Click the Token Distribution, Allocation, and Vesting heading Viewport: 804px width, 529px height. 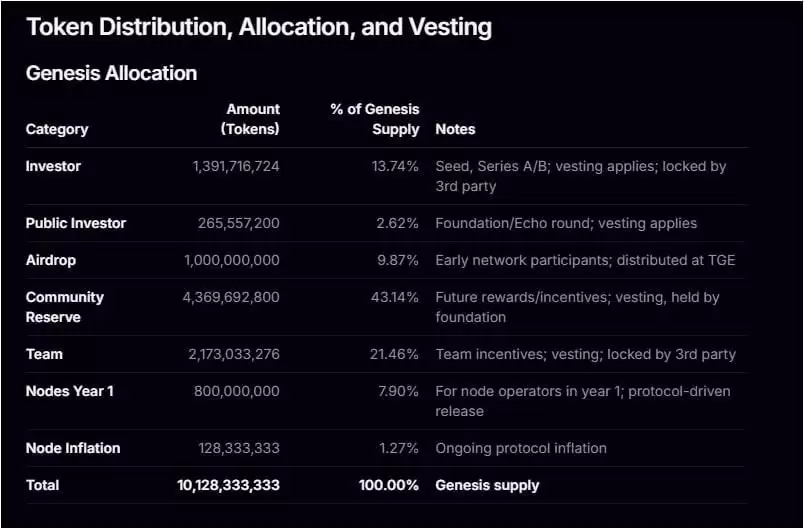[x=259, y=27]
